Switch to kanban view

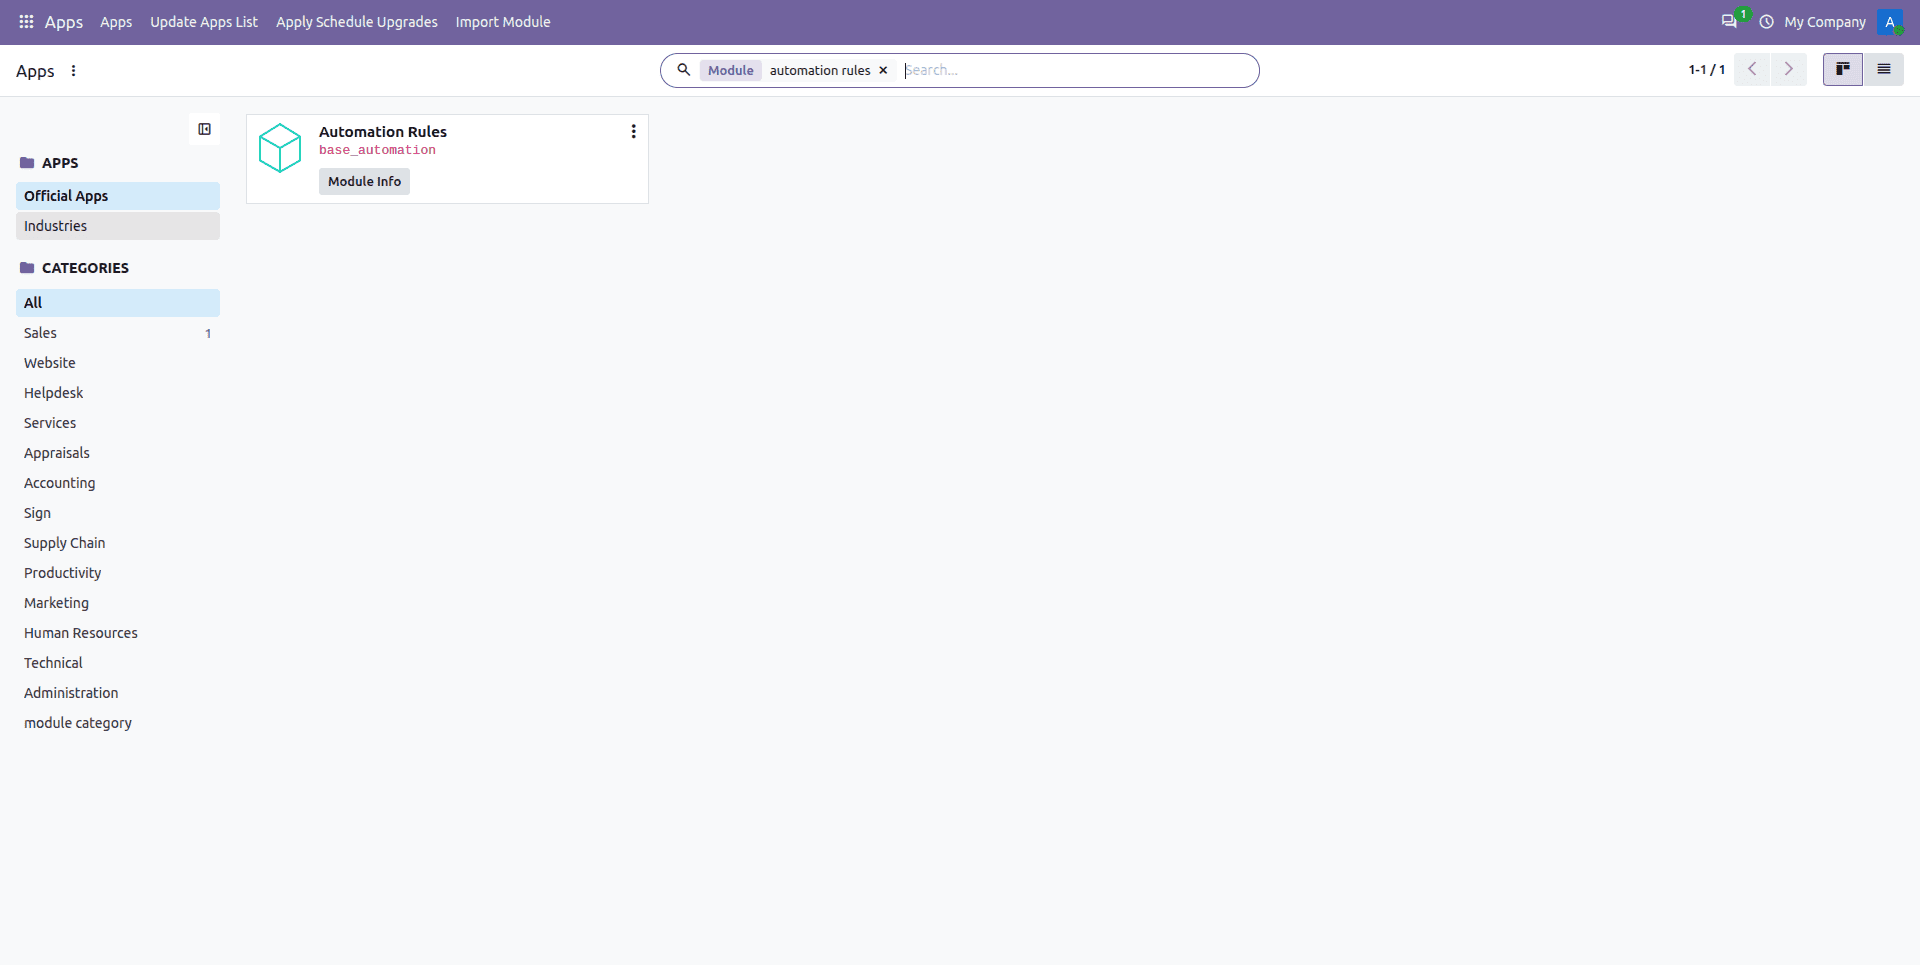click(x=1842, y=69)
